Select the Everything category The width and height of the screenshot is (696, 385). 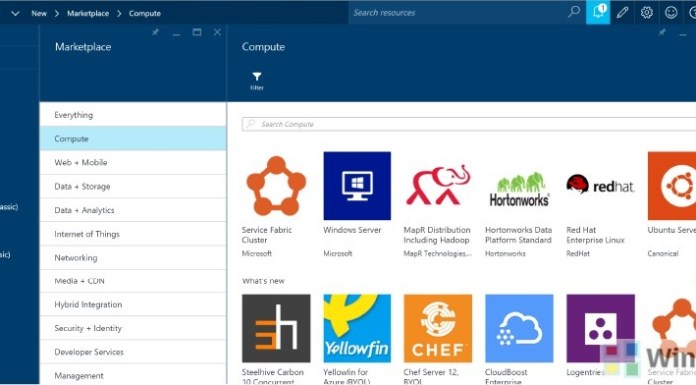133,115
